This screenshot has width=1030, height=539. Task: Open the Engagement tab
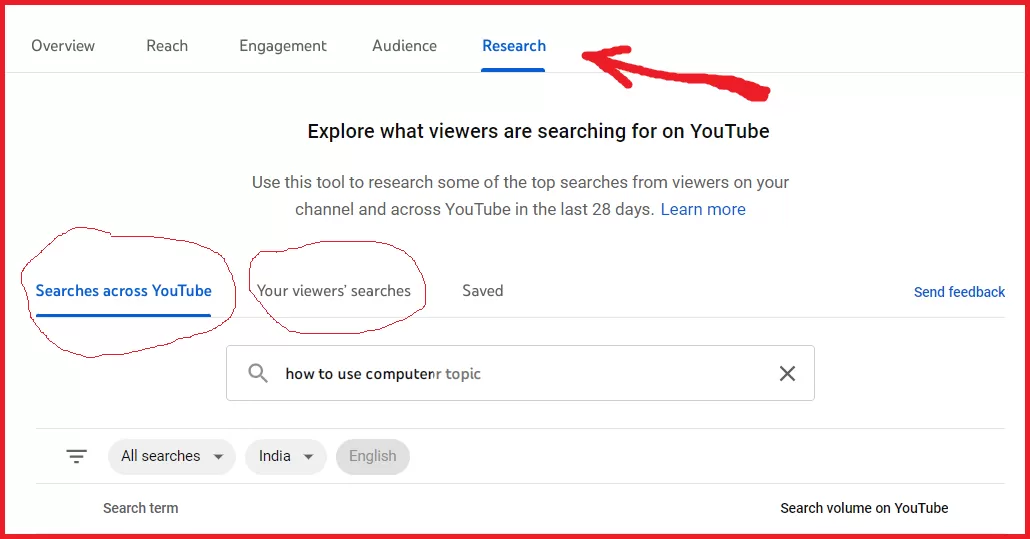[x=282, y=46]
